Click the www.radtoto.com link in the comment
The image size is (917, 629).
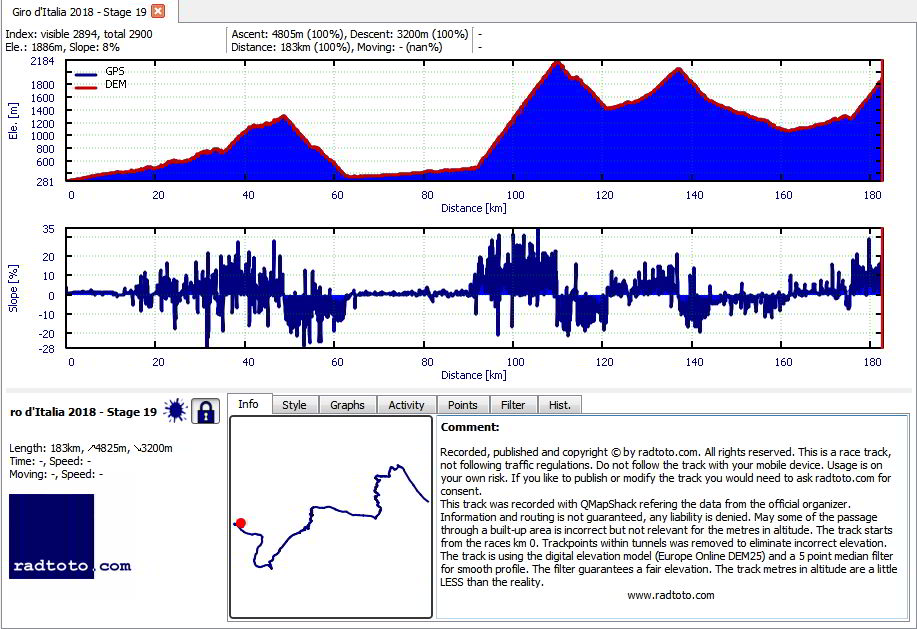pos(671,595)
